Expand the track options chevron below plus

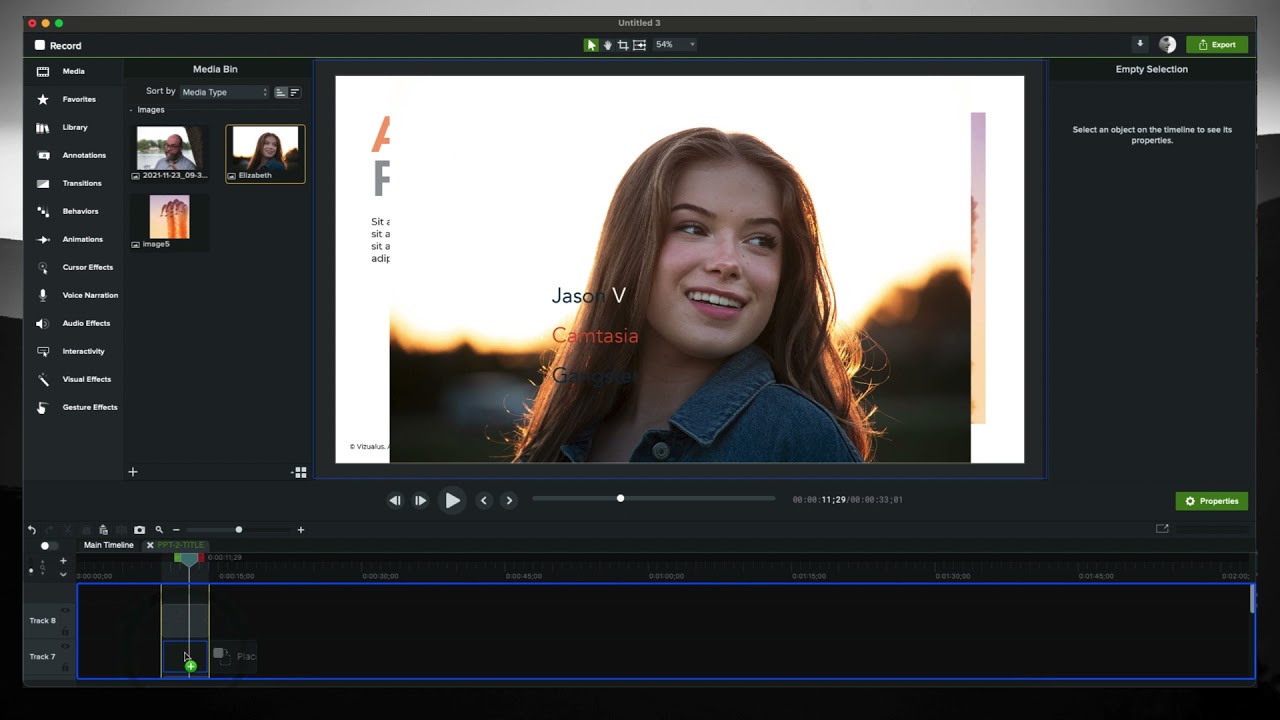[63, 574]
